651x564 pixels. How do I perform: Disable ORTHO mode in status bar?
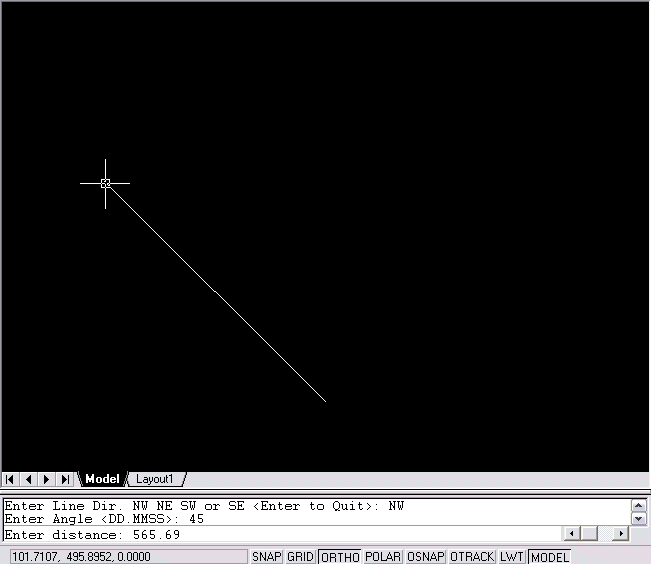(x=340, y=557)
